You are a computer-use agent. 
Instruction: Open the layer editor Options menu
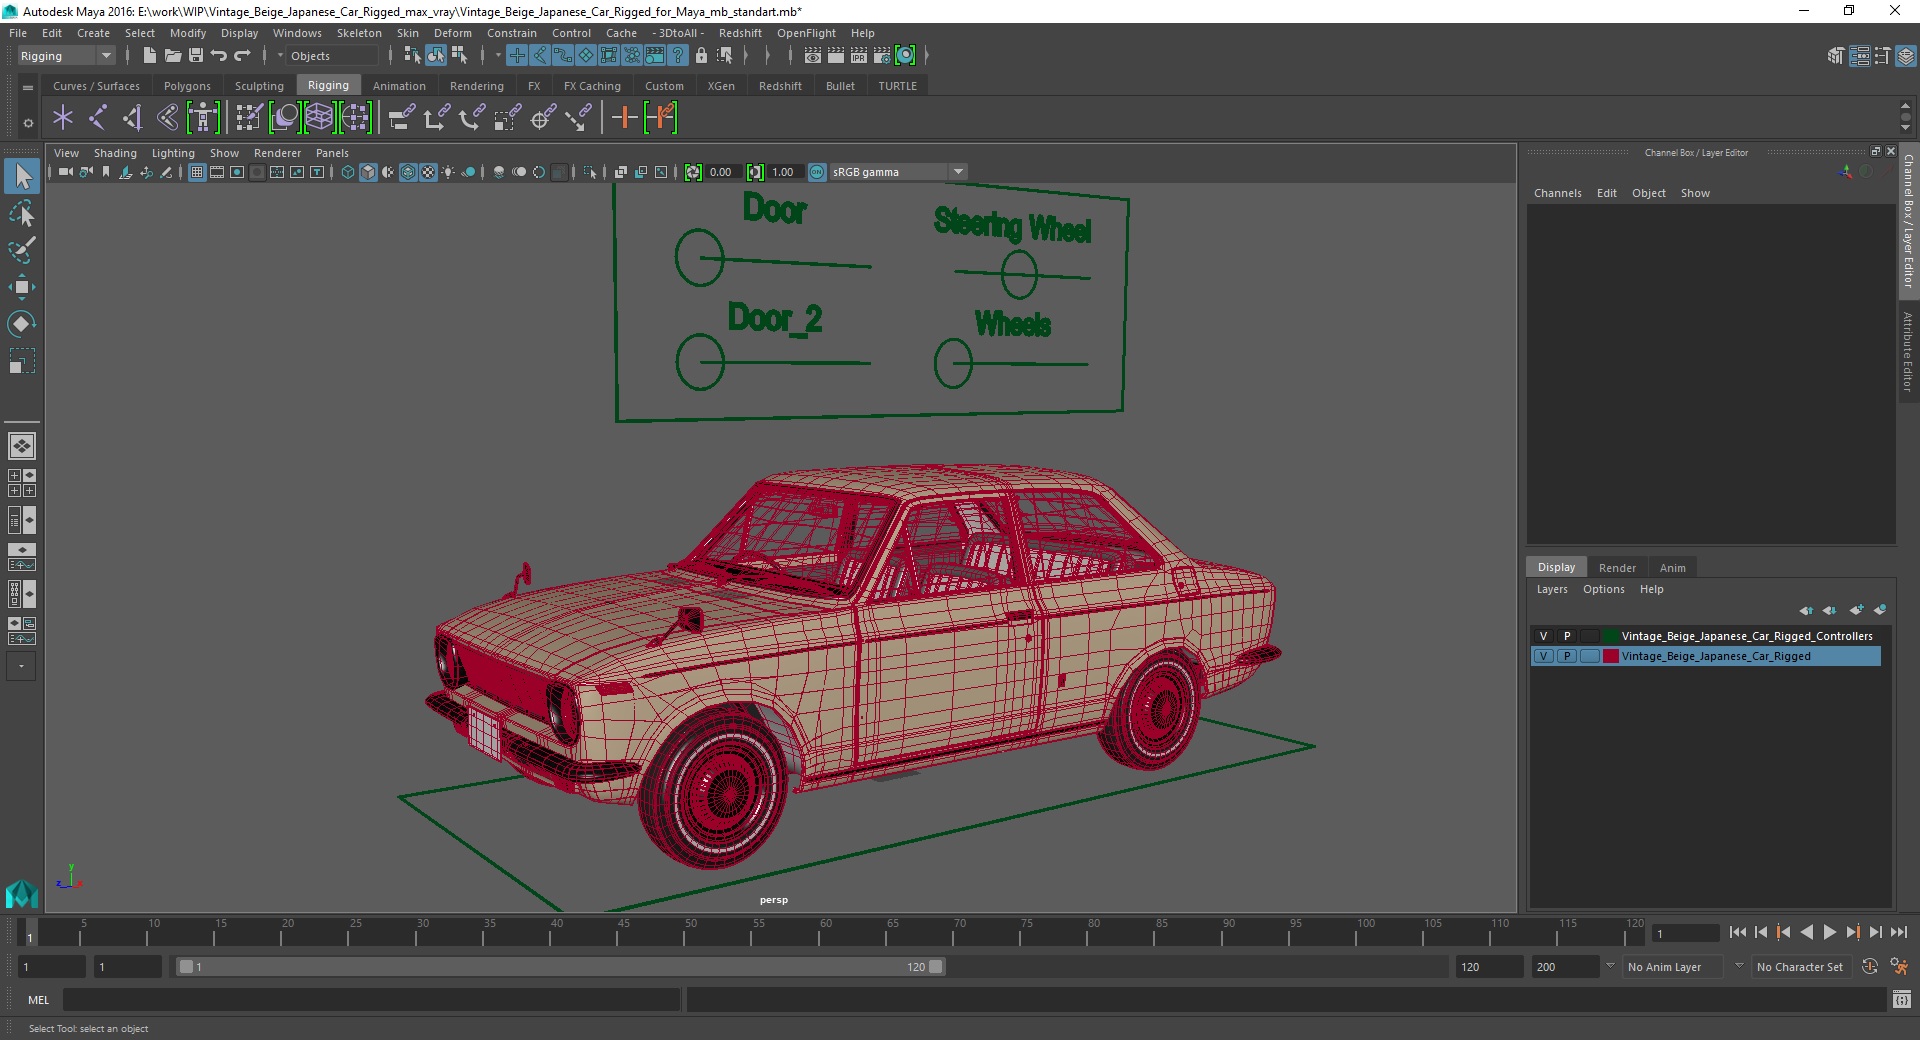(x=1603, y=589)
